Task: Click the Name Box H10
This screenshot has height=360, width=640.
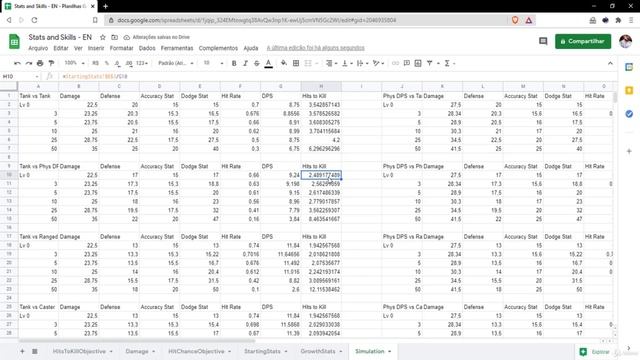Action: point(20,76)
